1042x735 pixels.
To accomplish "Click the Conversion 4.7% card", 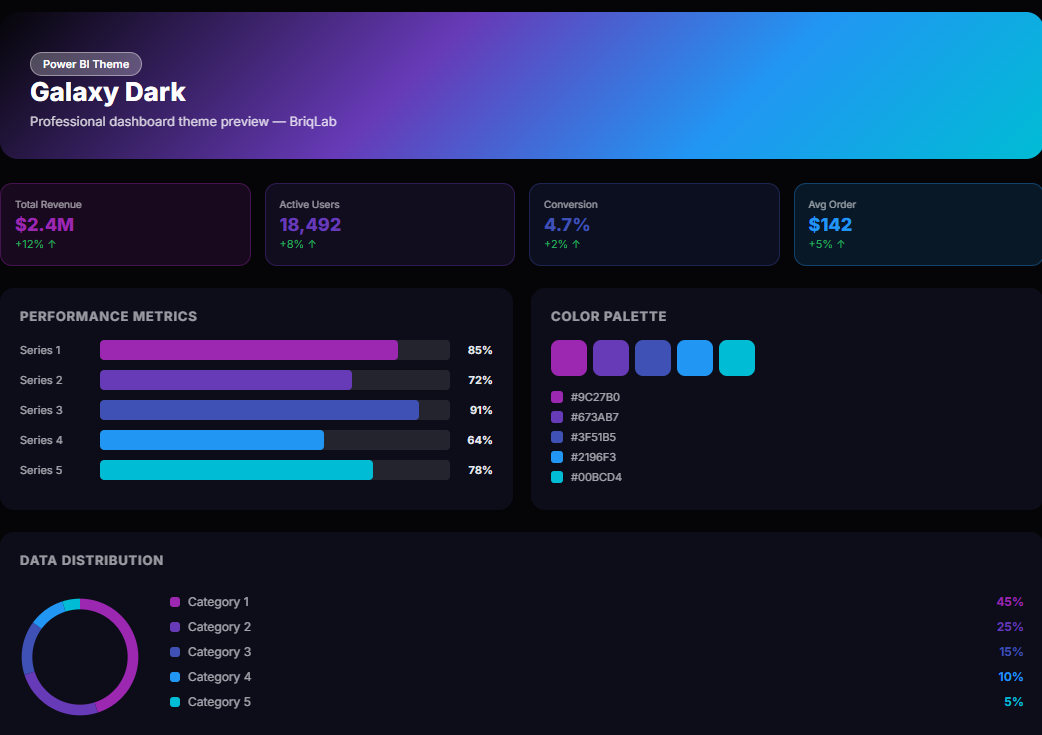I will [x=653, y=224].
